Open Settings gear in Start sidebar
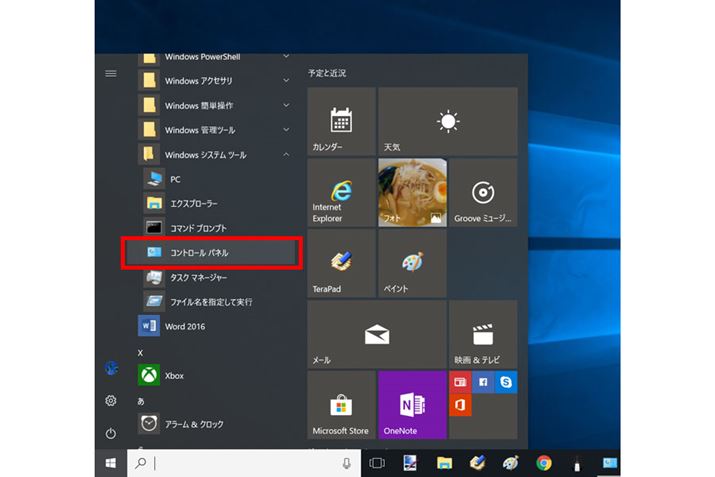 [x=111, y=400]
